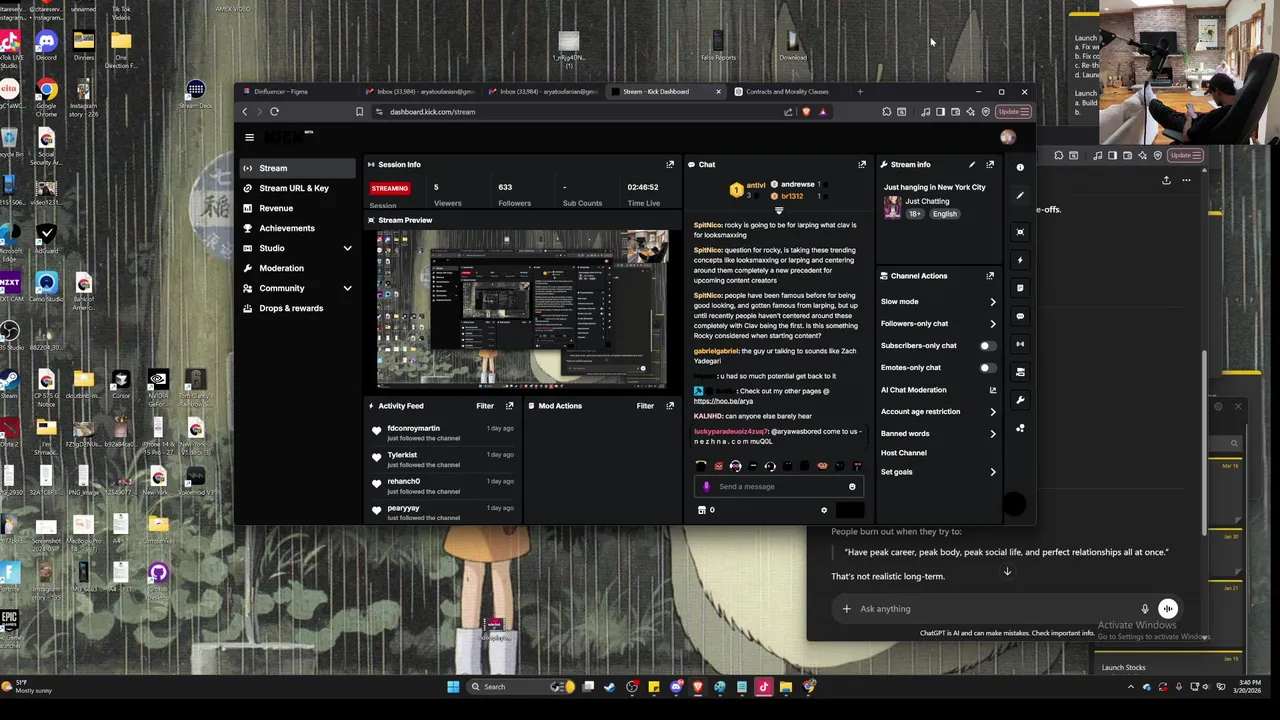This screenshot has width=1280, height=720.
Task: Open the profile avatar in Kick header
Action: [1008, 137]
